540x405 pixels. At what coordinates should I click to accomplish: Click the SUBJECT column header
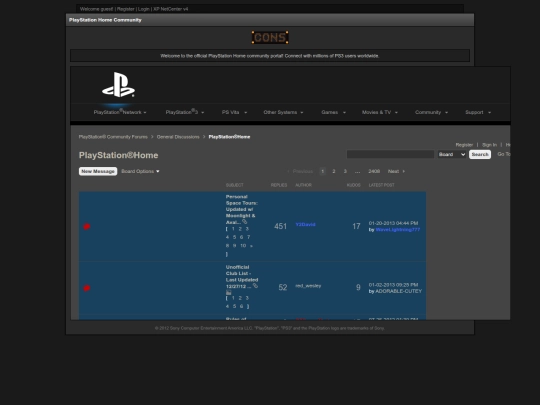[x=235, y=185]
